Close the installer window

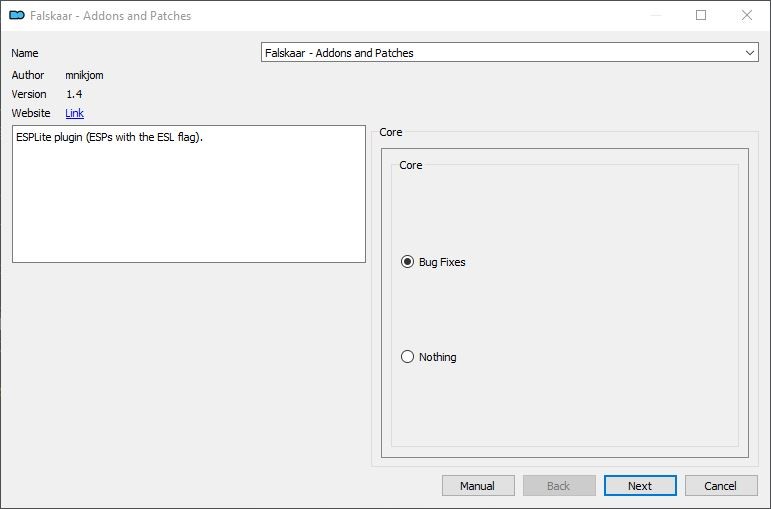746,15
